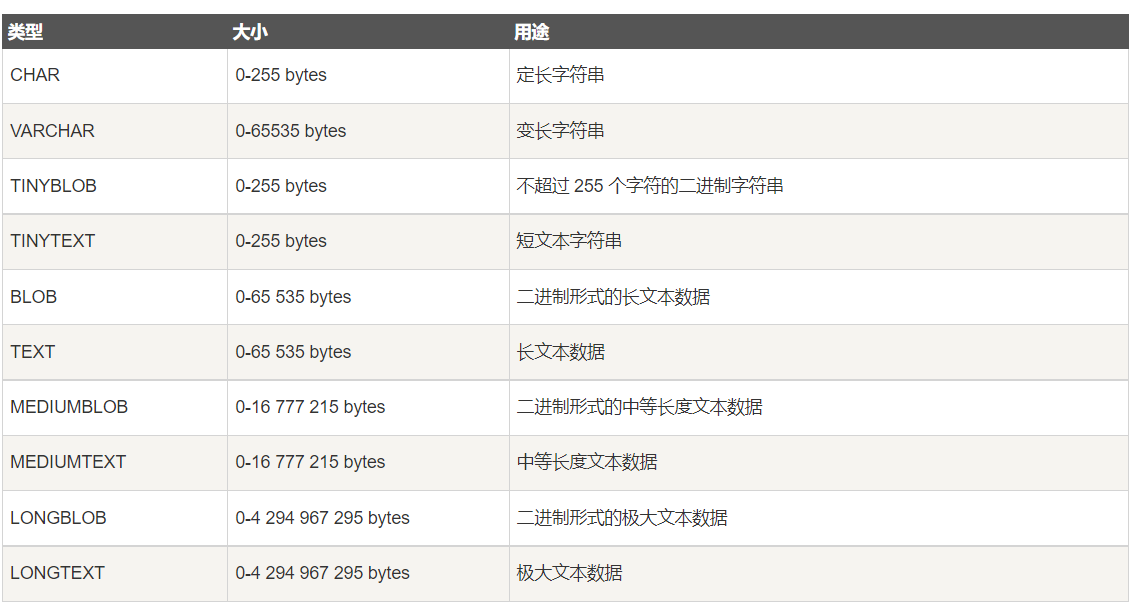Click the size value in the TINYTEXT row
The image size is (1140, 611).
281,241
